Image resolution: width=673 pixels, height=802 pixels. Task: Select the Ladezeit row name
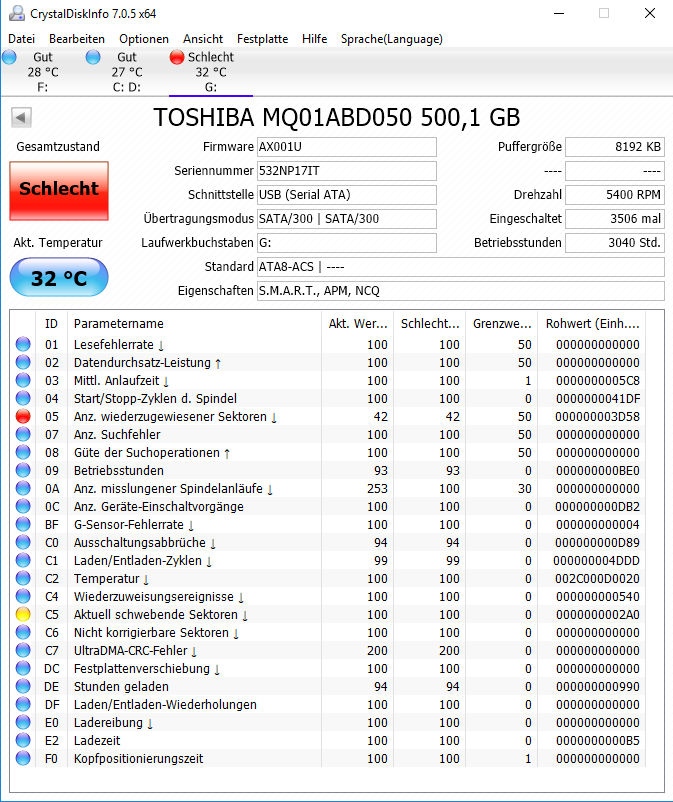tap(97, 740)
